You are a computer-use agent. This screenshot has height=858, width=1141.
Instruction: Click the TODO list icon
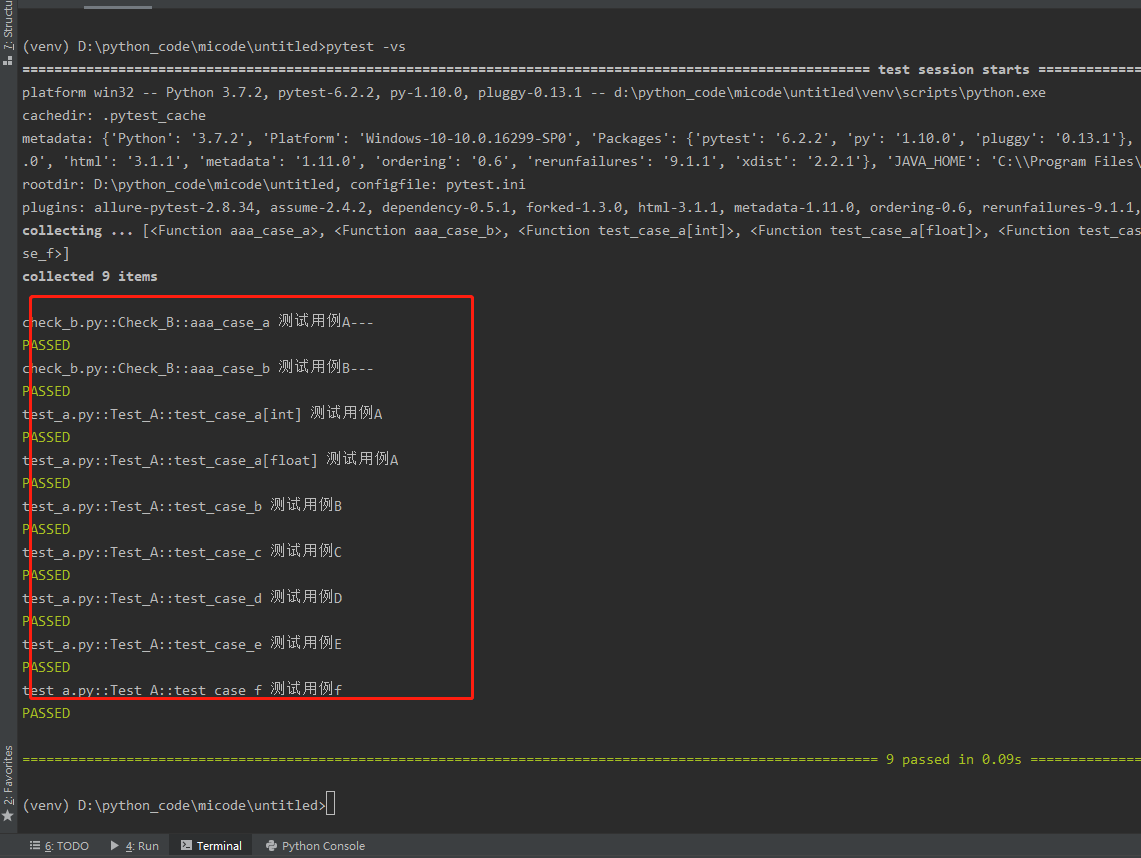click(35, 846)
